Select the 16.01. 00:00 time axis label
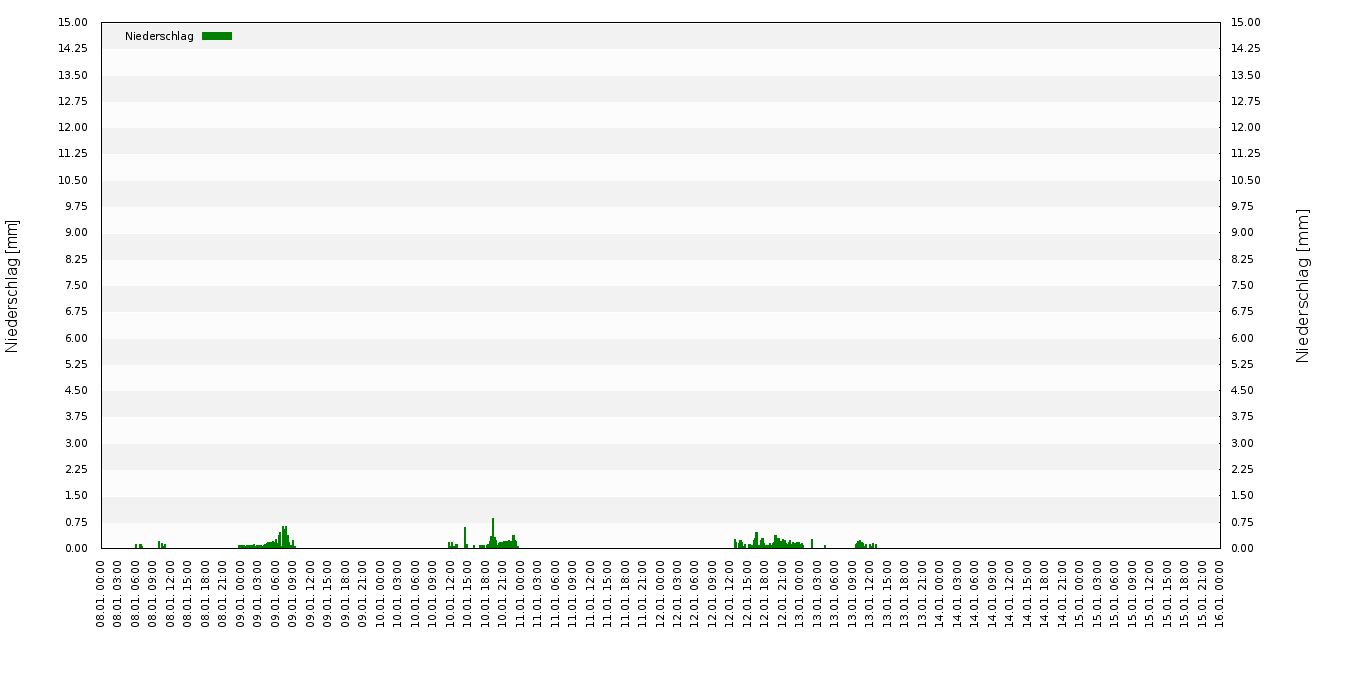The height and width of the screenshot is (700, 1350). 1220,594
